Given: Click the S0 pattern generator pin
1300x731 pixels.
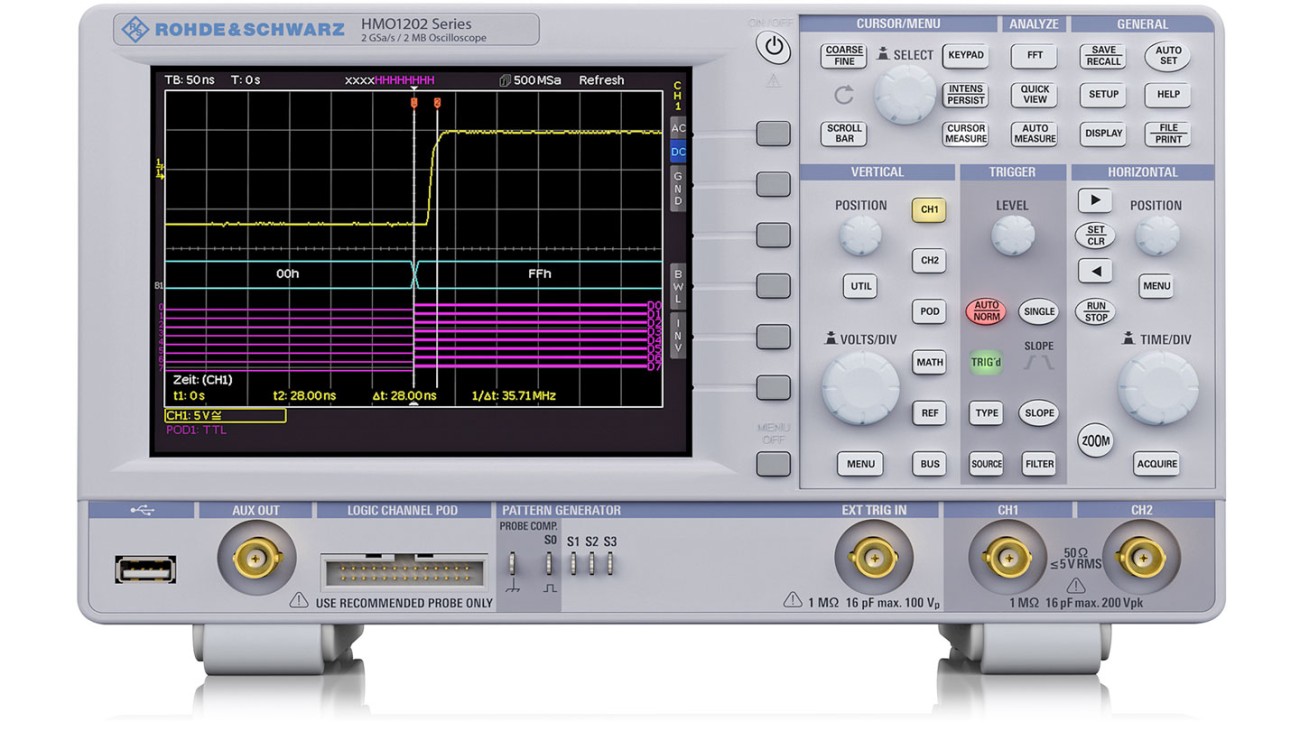Looking at the screenshot, I should pyautogui.click(x=549, y=563).
